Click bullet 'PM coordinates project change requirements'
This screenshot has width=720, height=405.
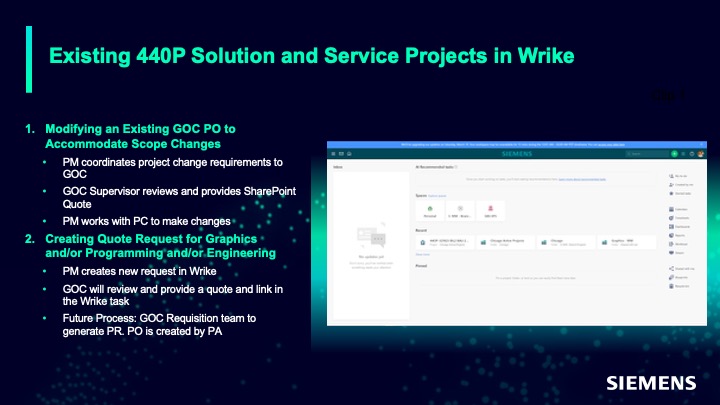[173, 168]
